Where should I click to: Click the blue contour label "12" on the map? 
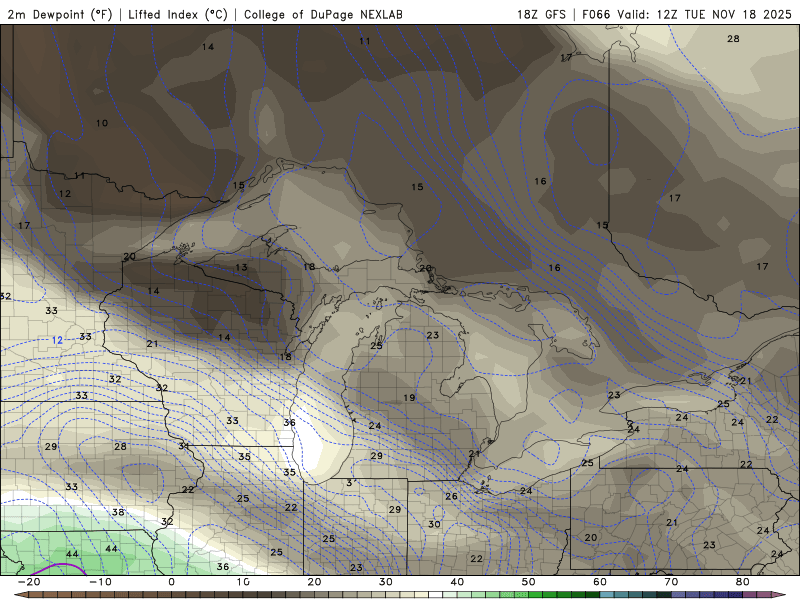point(57,340)
